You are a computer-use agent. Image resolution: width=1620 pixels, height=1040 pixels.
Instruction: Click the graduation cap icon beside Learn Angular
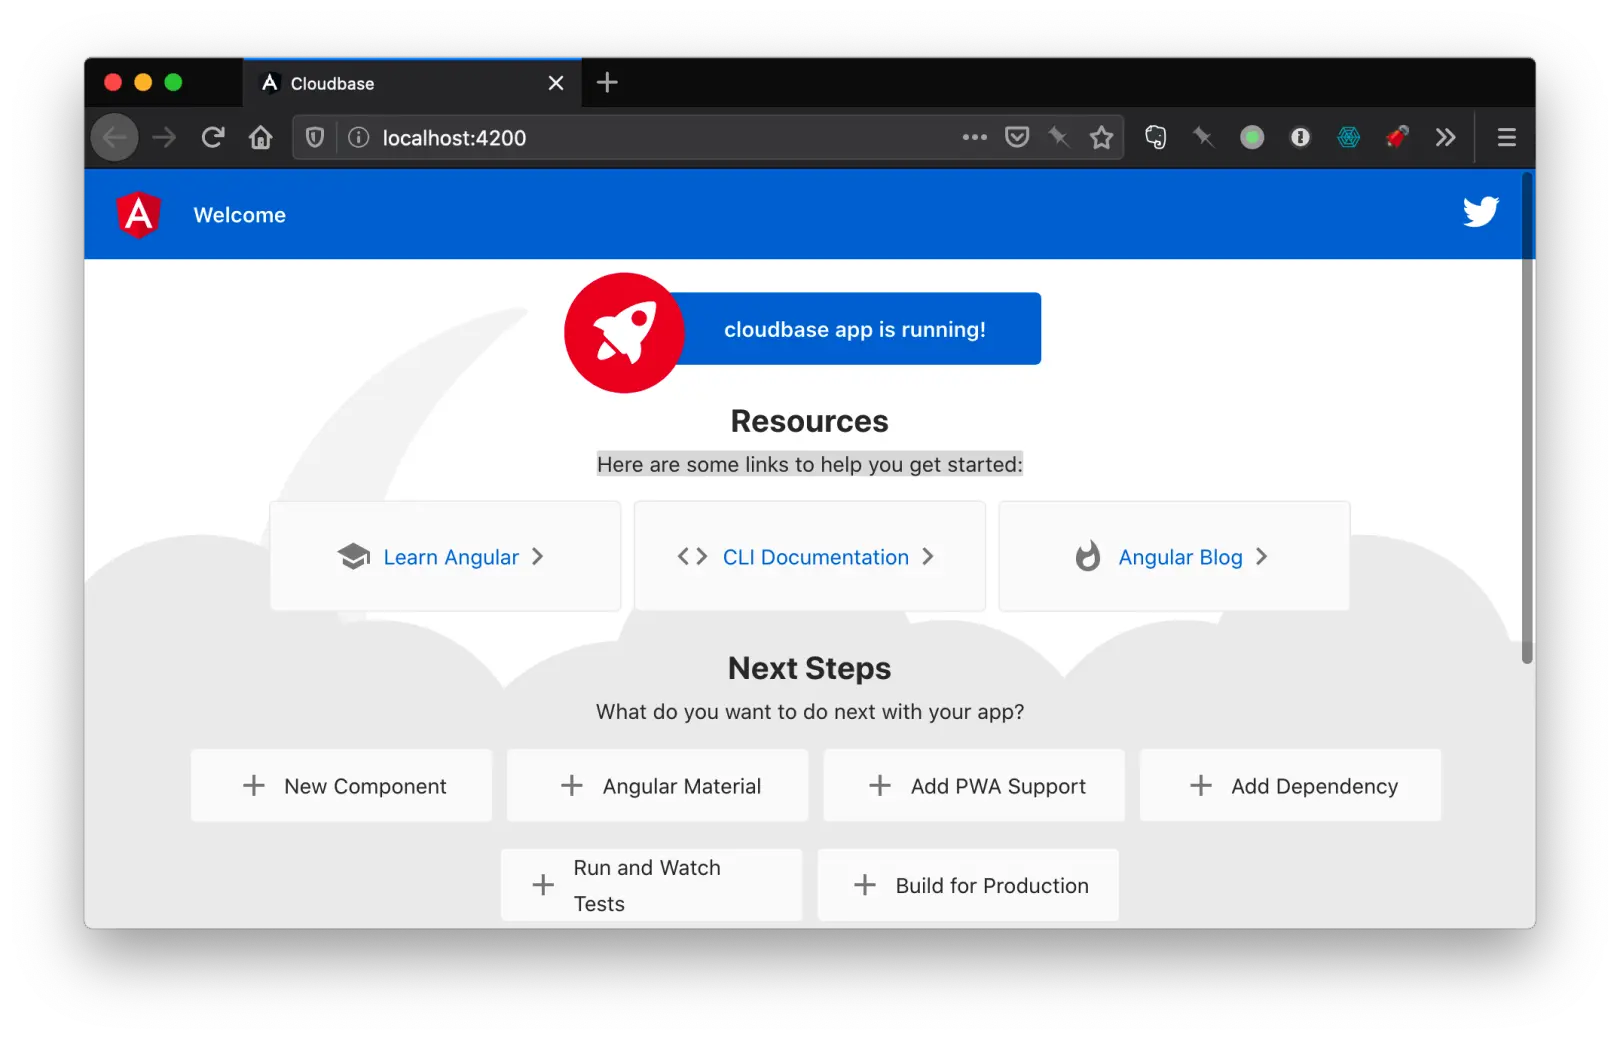click(354, 557)
